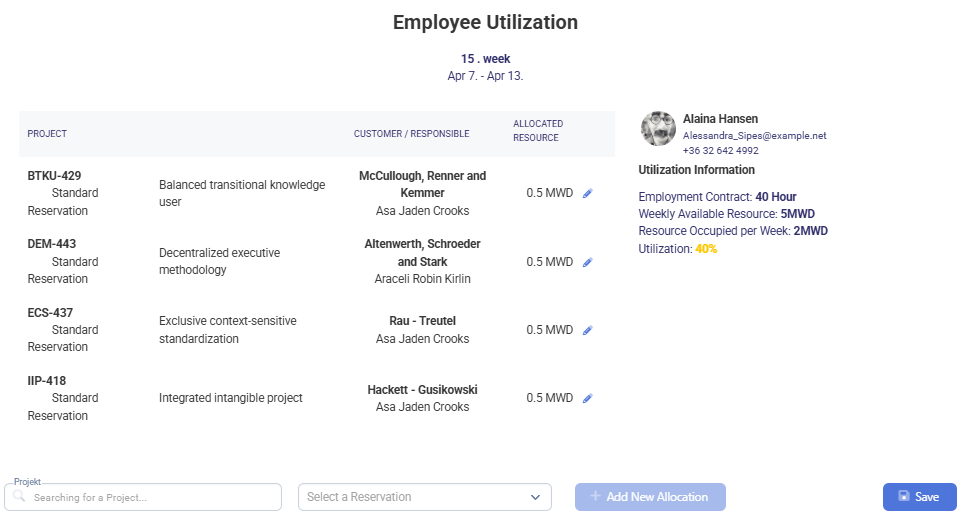Click the Alessandra_Sipes@example.net email link

click(x=754, y=135)
